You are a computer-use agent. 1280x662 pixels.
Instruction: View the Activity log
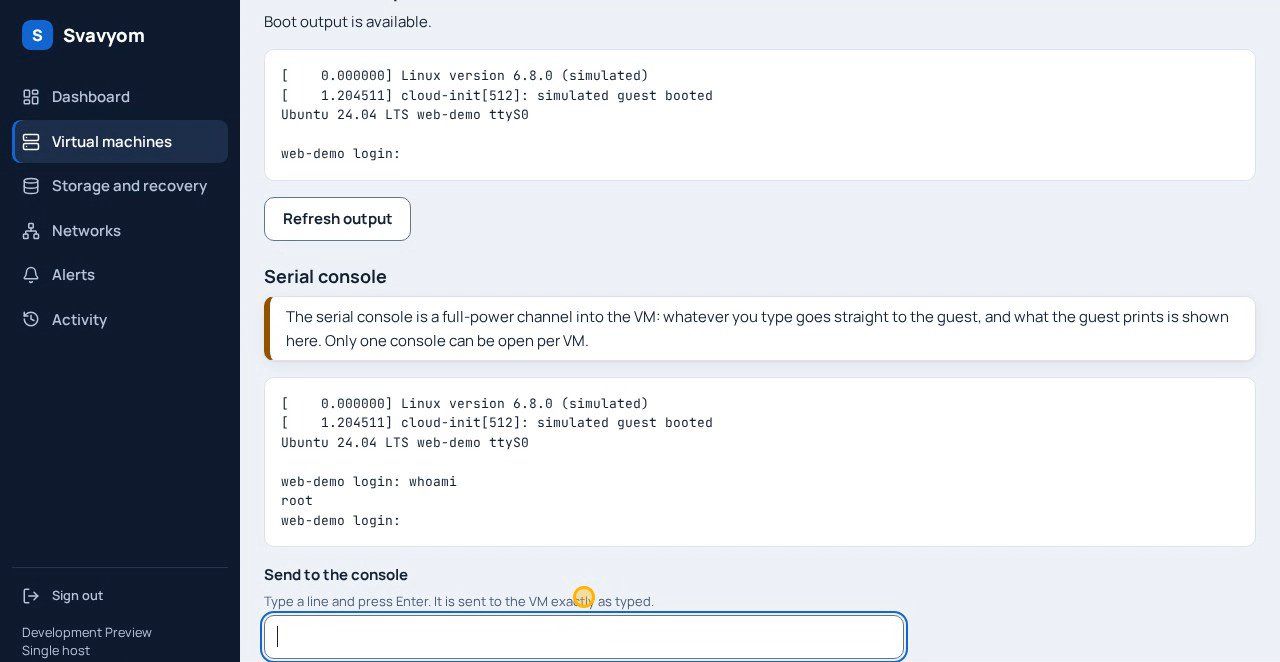coord(120,320)
